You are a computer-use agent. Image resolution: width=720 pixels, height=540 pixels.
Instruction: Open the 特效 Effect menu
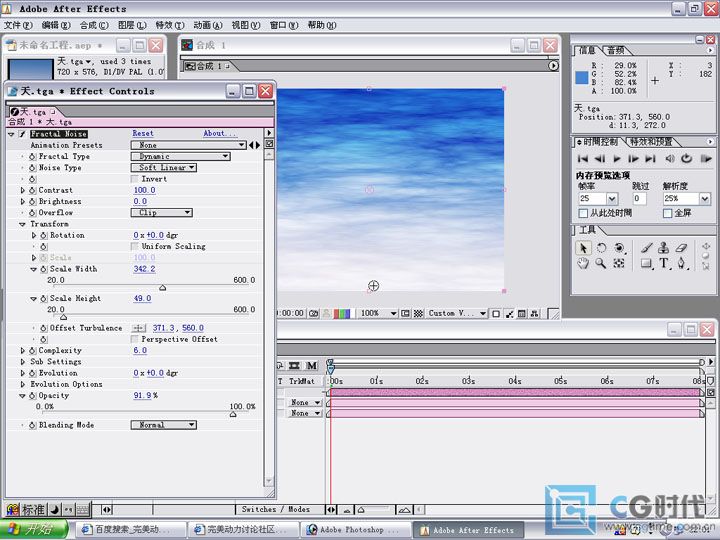pos(170,25)
